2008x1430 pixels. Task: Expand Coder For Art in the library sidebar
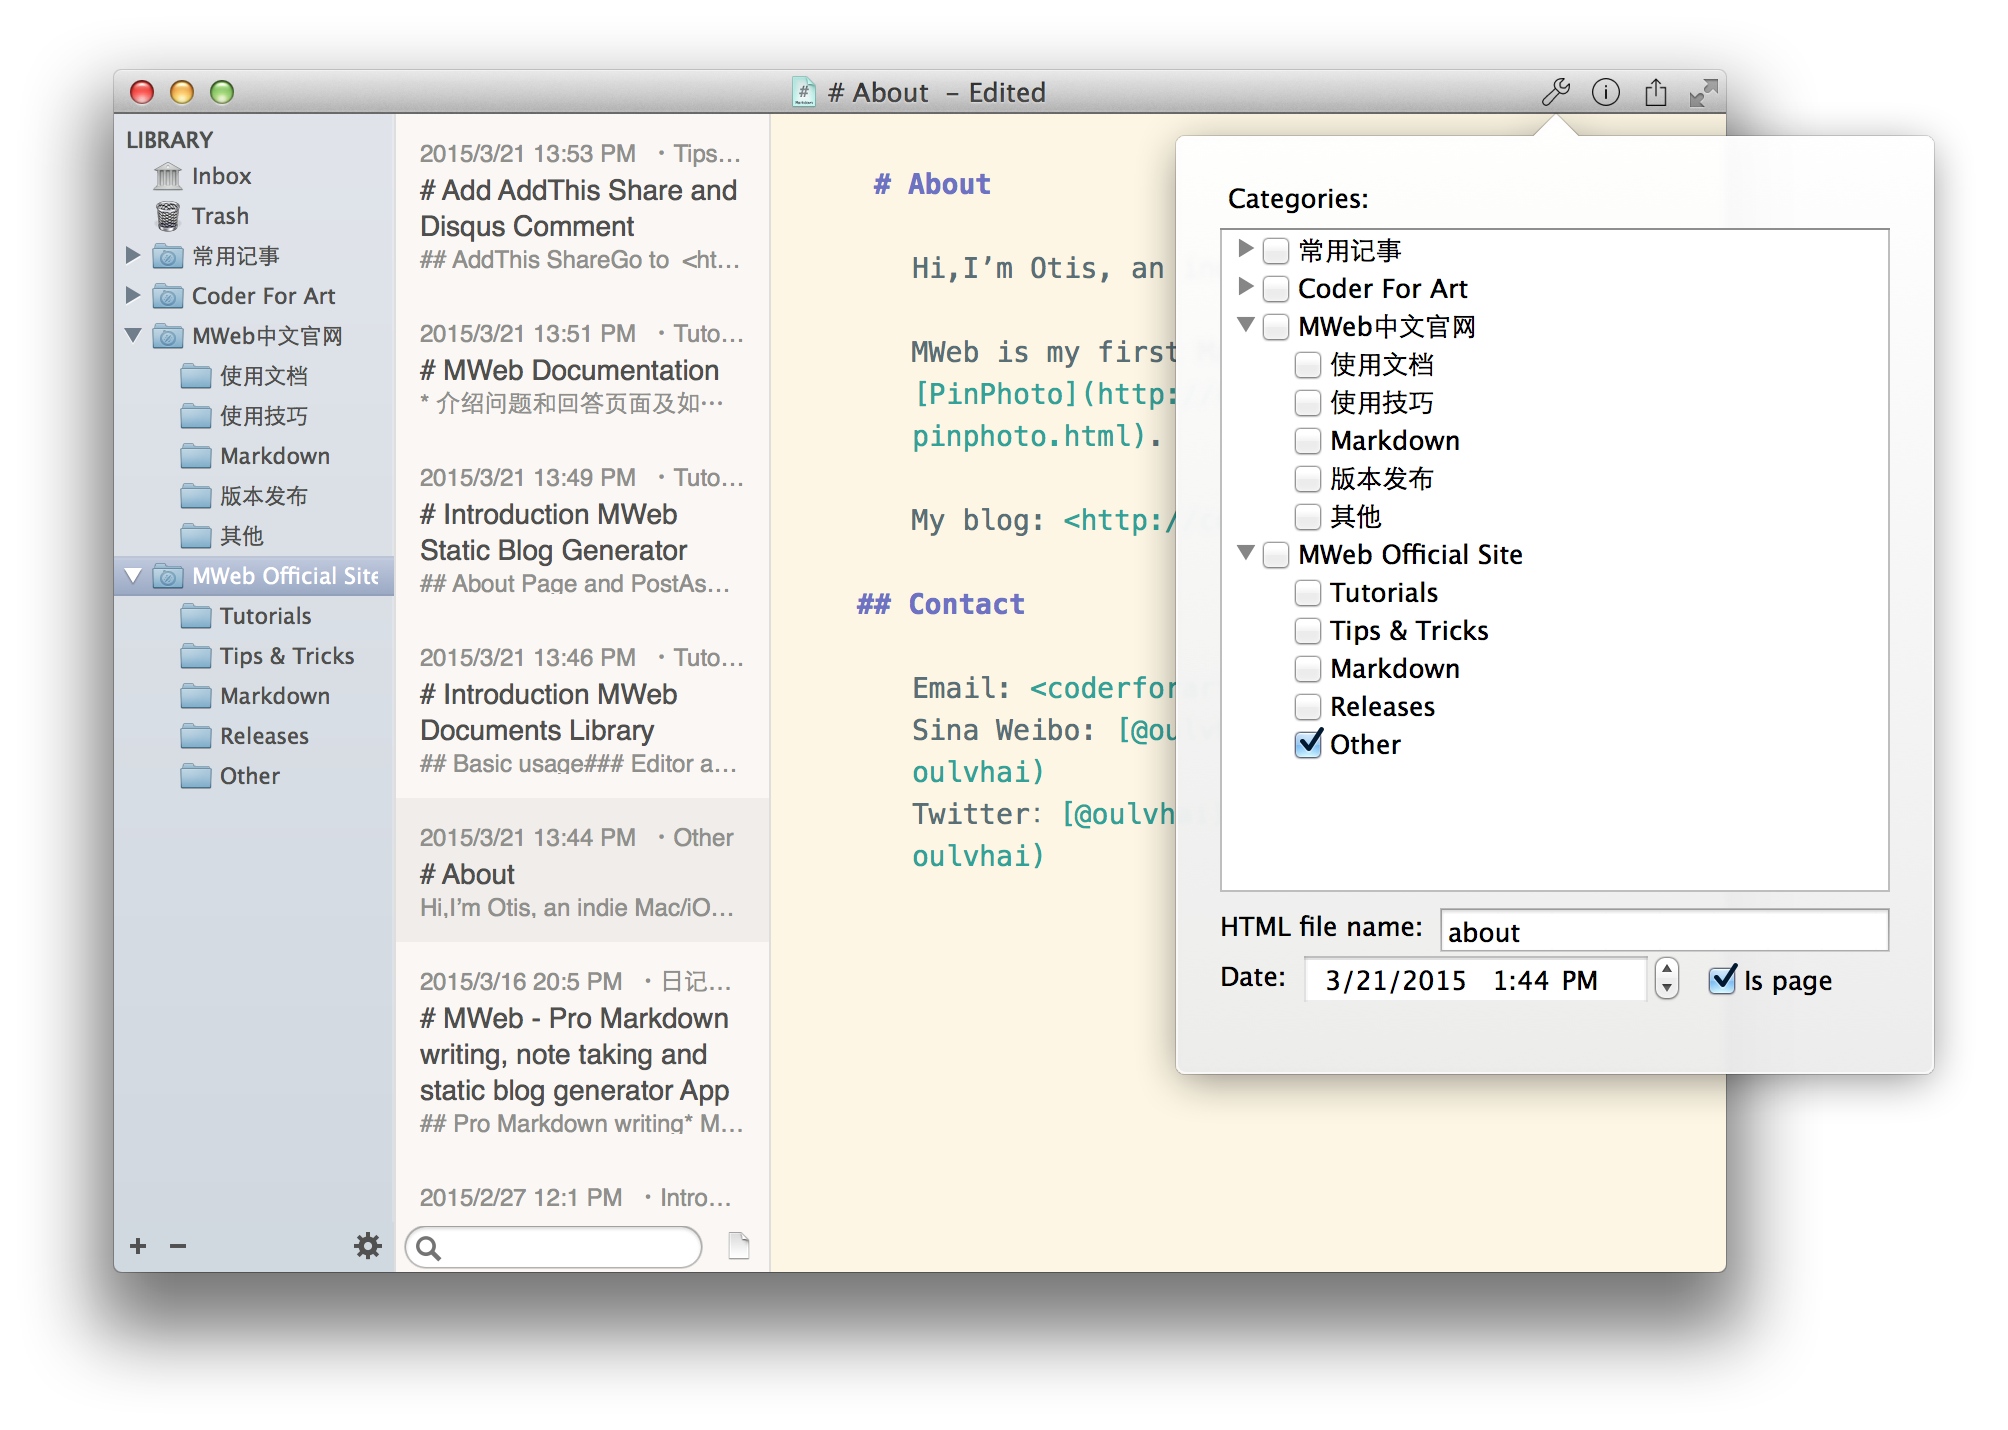point(133,295)
